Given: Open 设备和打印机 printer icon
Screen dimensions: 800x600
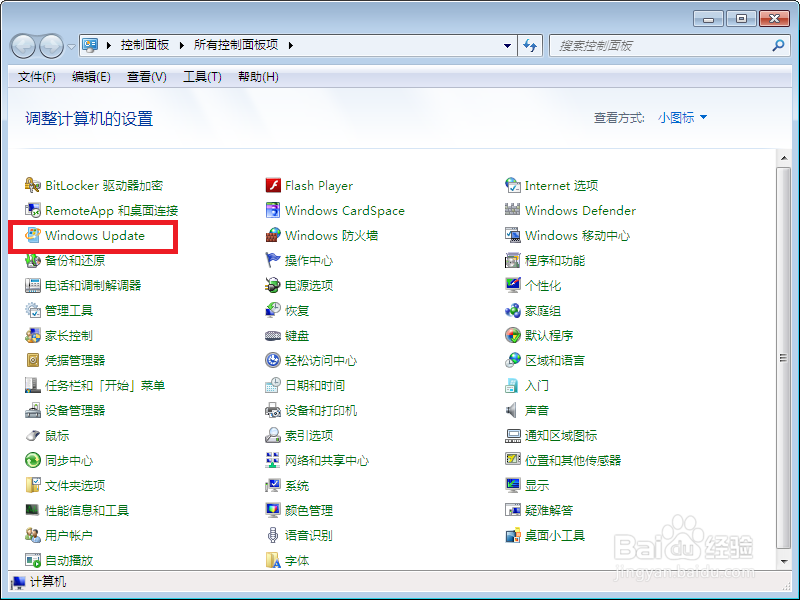Looking at the screenshot, I should pyautogui.click(x=273, y=410).
